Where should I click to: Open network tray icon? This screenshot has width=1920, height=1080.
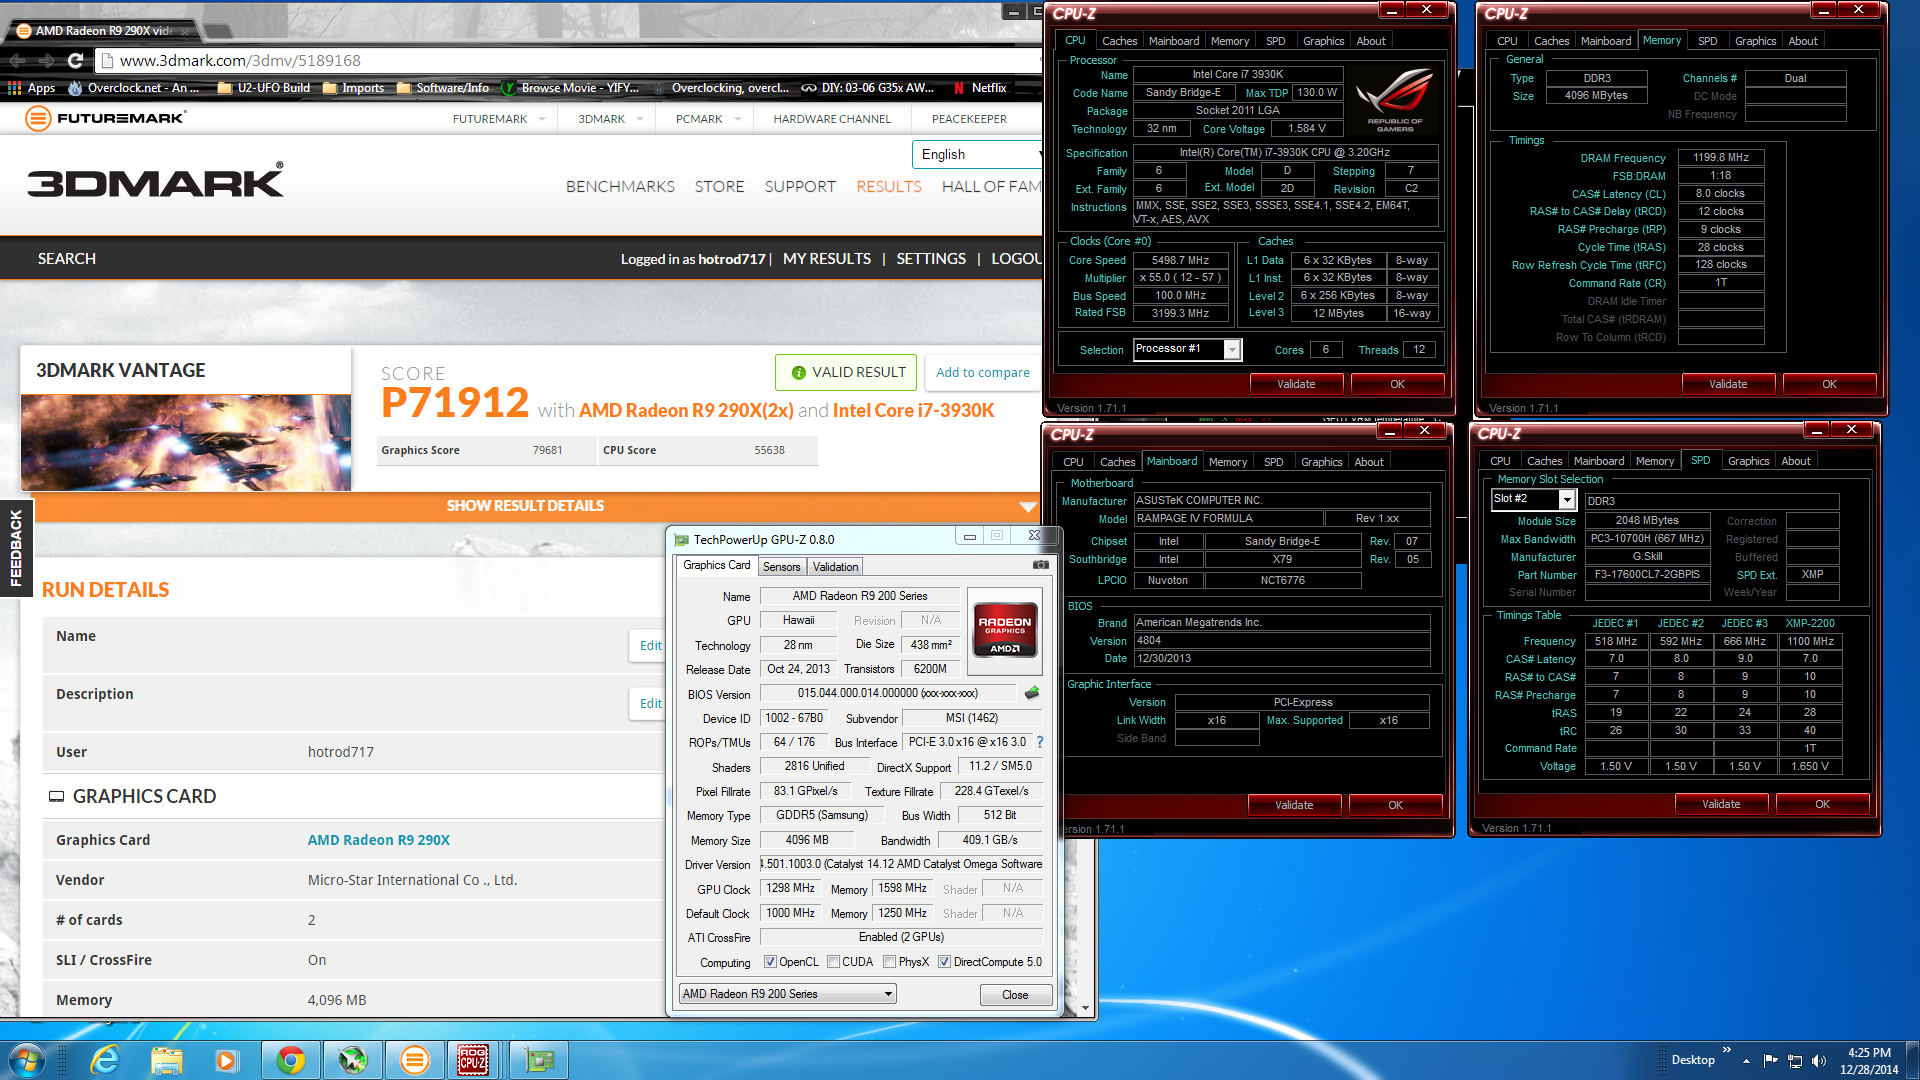[x=1794, y=1060]
